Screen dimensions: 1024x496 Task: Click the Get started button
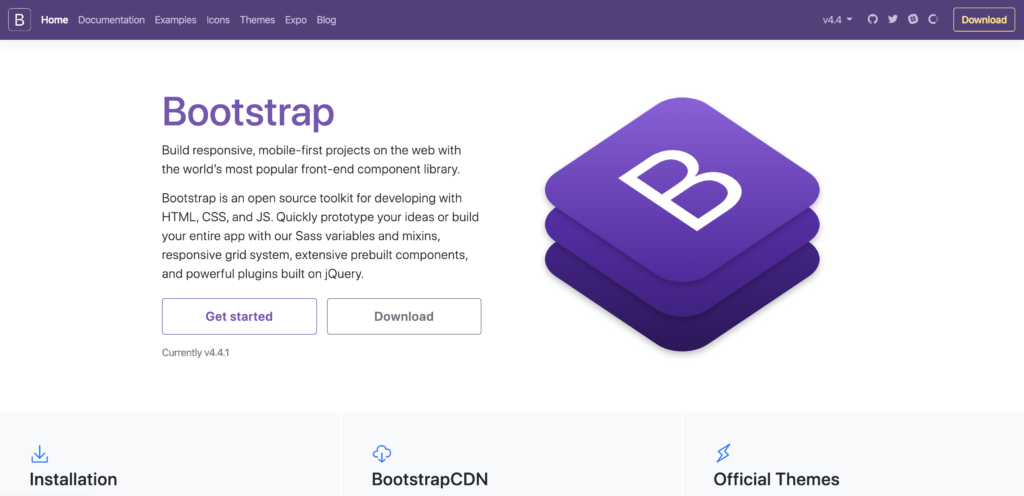pos(239,317)
